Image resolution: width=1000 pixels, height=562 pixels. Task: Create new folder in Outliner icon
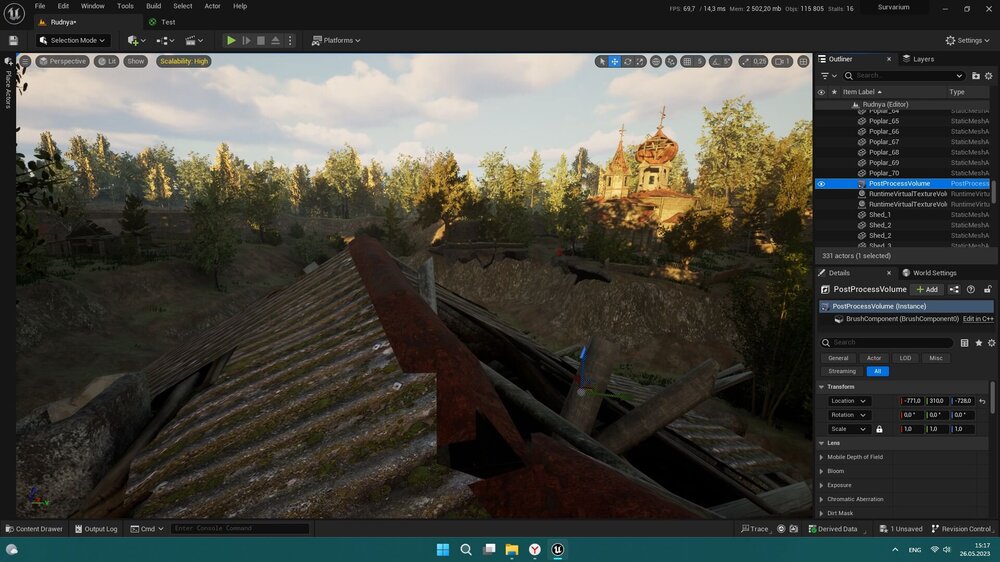pyautogui.click(x=976, y=76)
